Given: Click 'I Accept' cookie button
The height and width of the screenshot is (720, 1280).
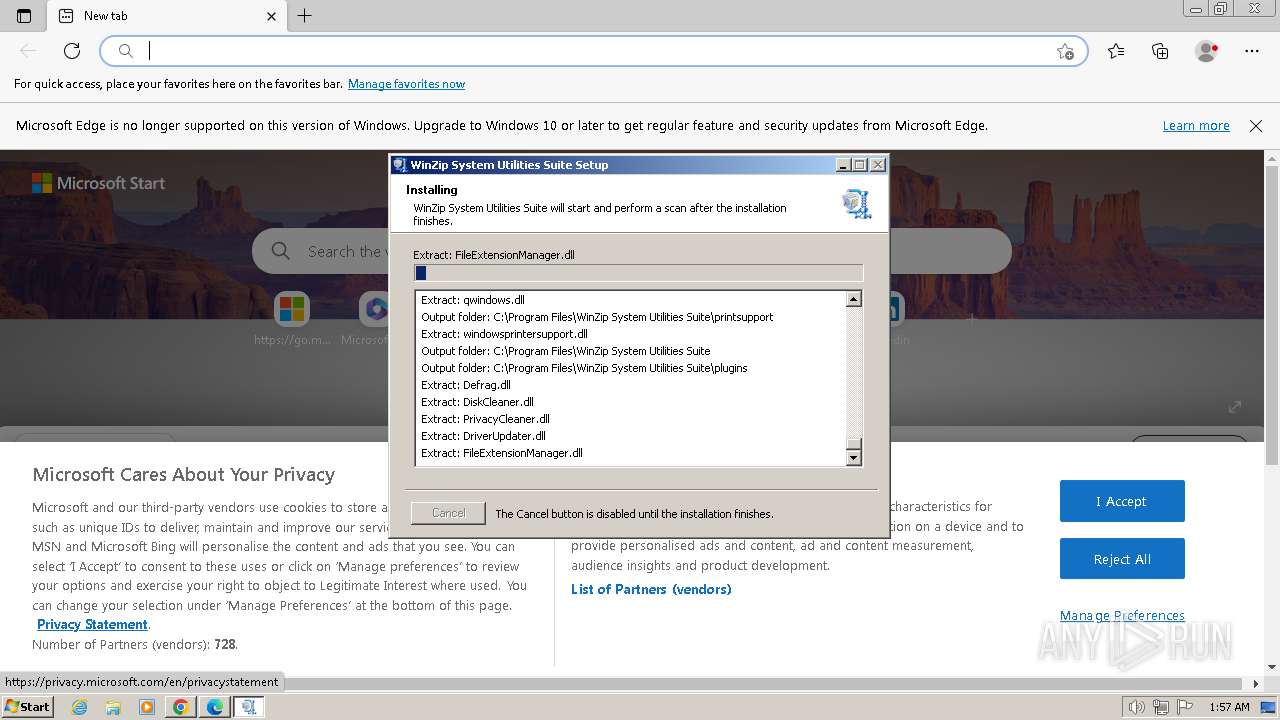Looking at the screenshot, I should click(1122, 501).
